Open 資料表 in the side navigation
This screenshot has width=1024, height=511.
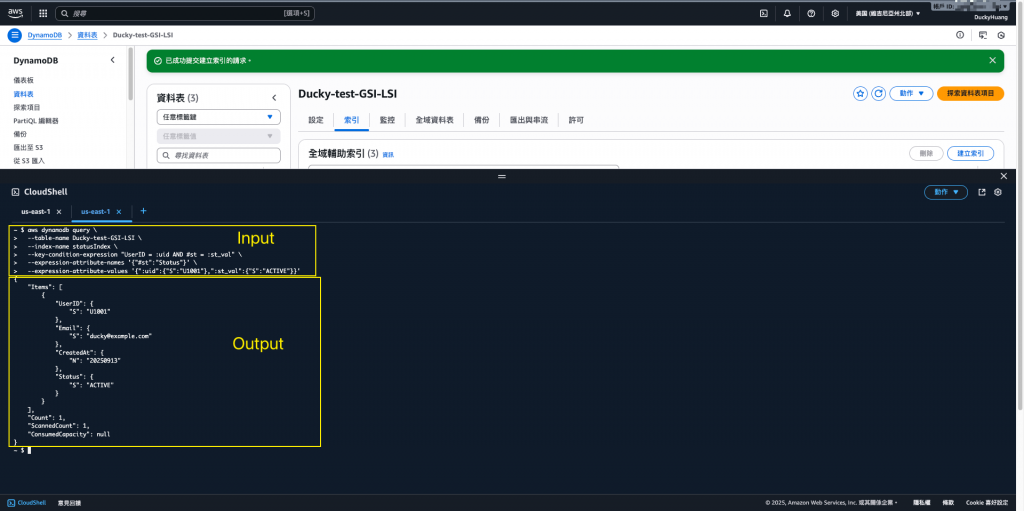coord(24,94)
